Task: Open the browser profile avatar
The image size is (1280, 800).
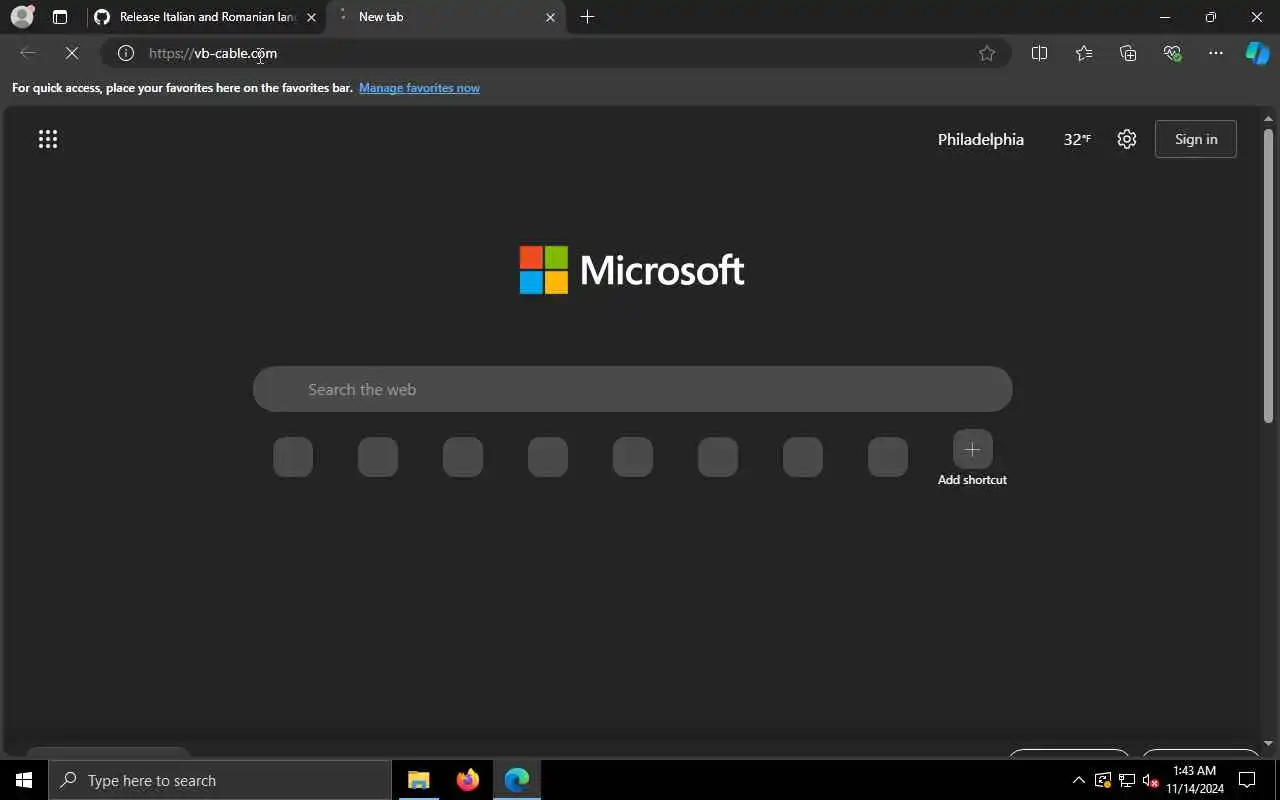Action: (x=22, y=16)
